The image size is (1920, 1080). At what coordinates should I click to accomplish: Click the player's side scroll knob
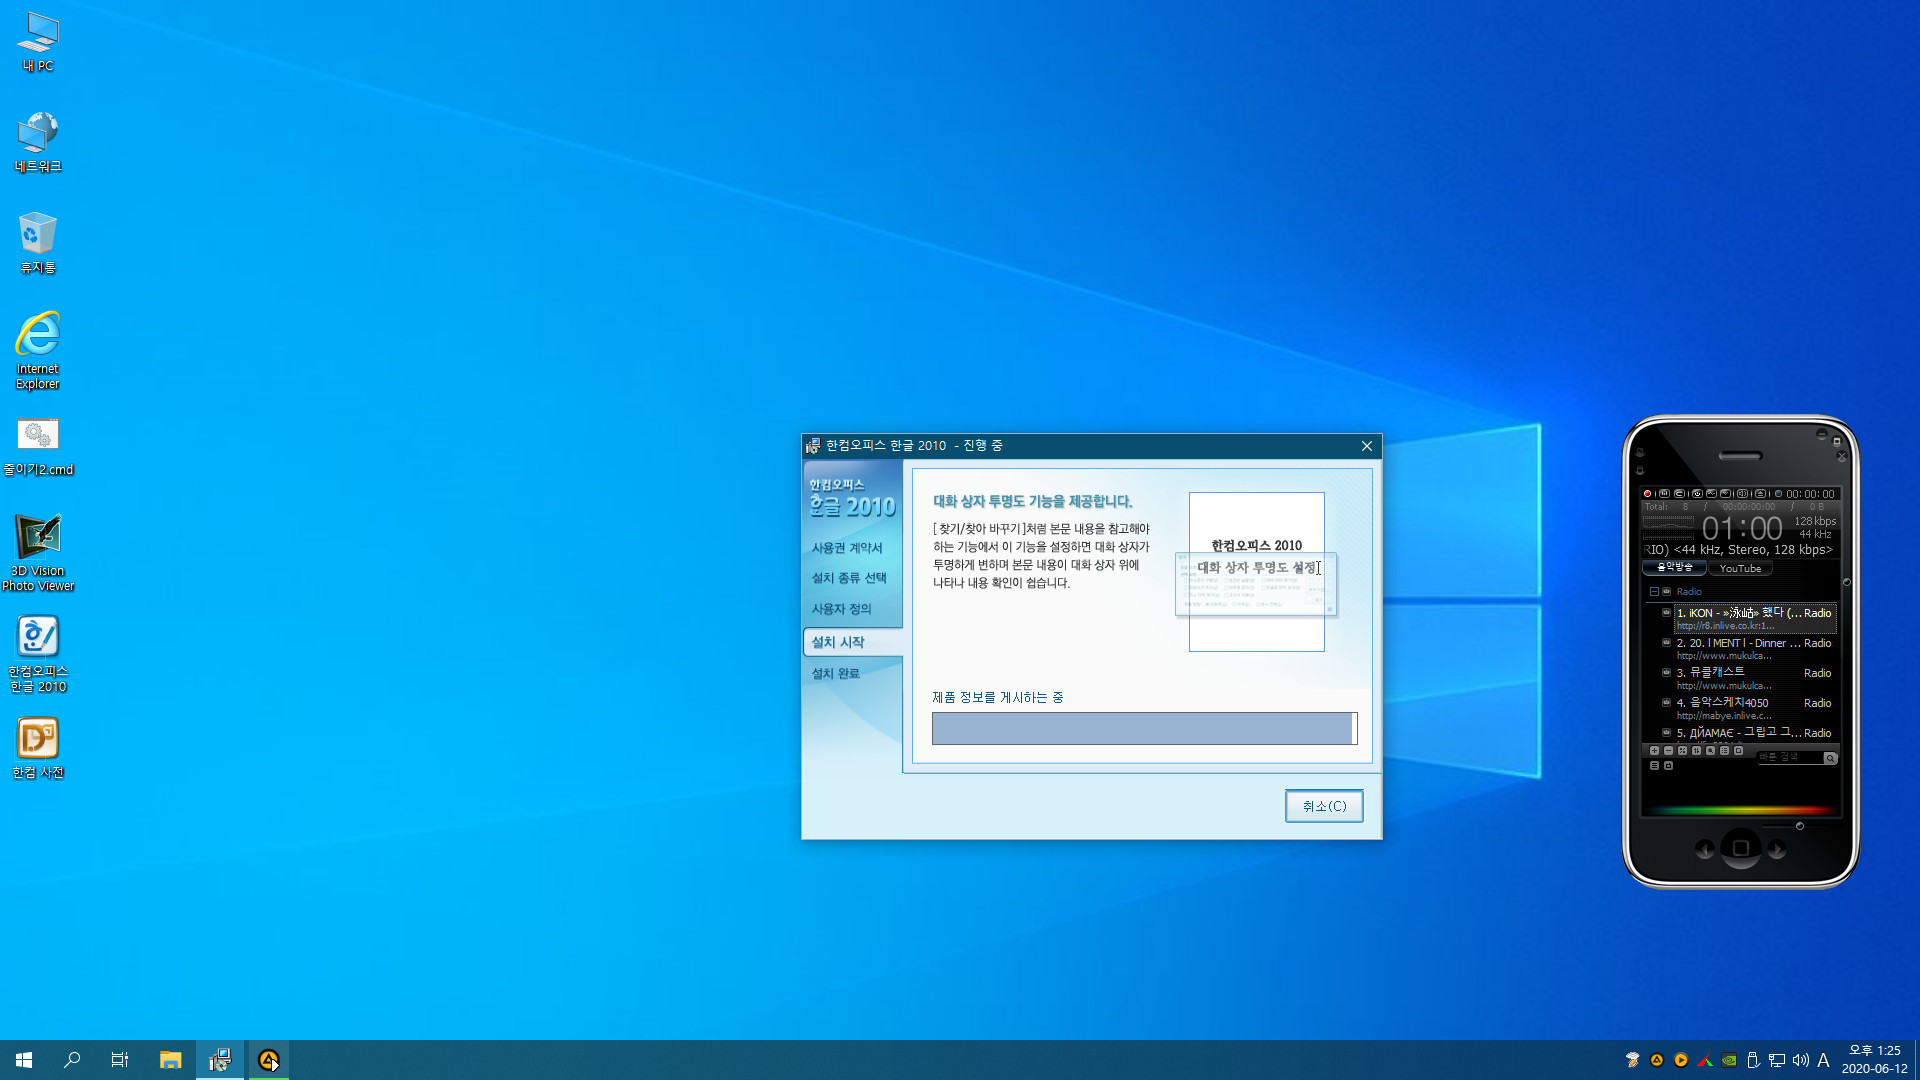[x=1847, y=582]
